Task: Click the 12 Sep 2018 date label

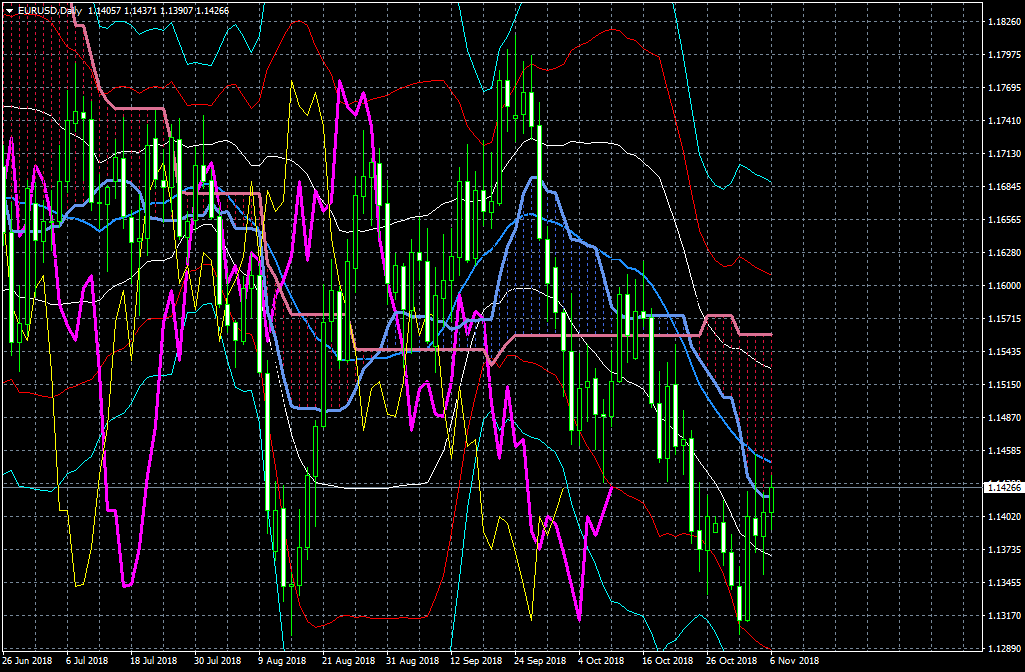Action: (x=475, y=661)
